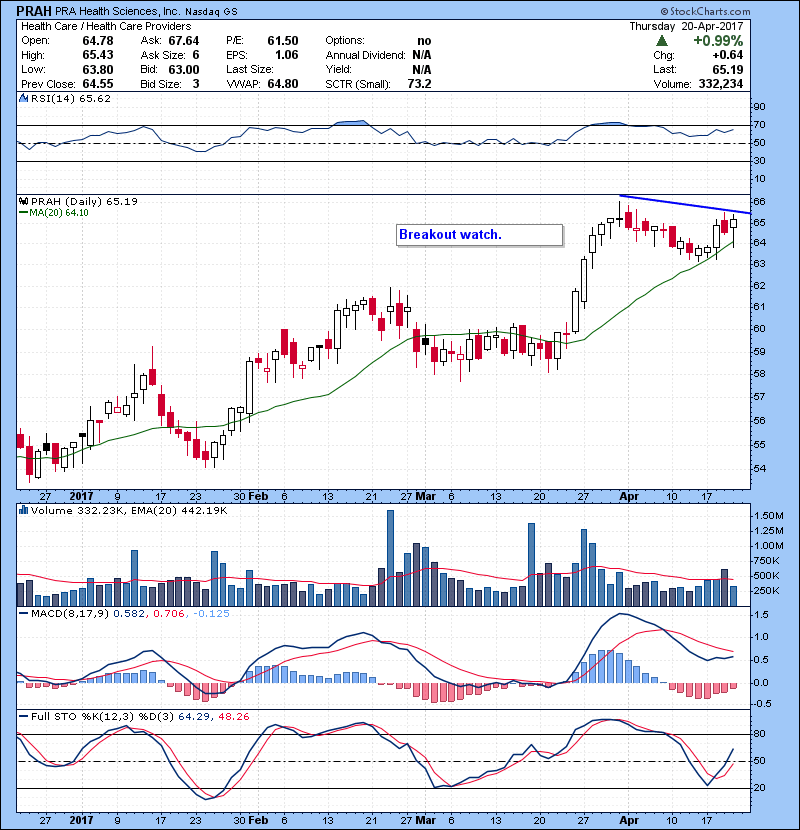Click the header Volume value 332,234
This screenshot has height=830, width=800.
[x=721, y=84]
